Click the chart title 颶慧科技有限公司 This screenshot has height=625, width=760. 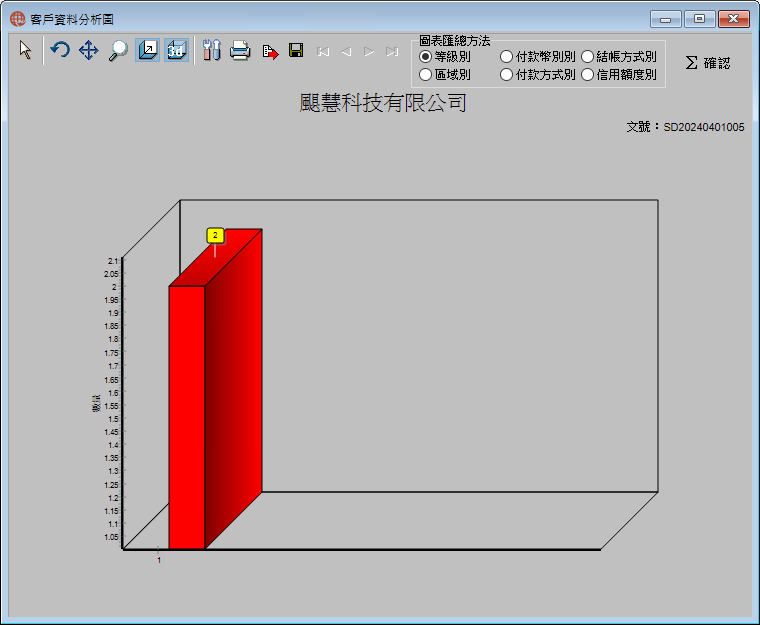[383, 103]
